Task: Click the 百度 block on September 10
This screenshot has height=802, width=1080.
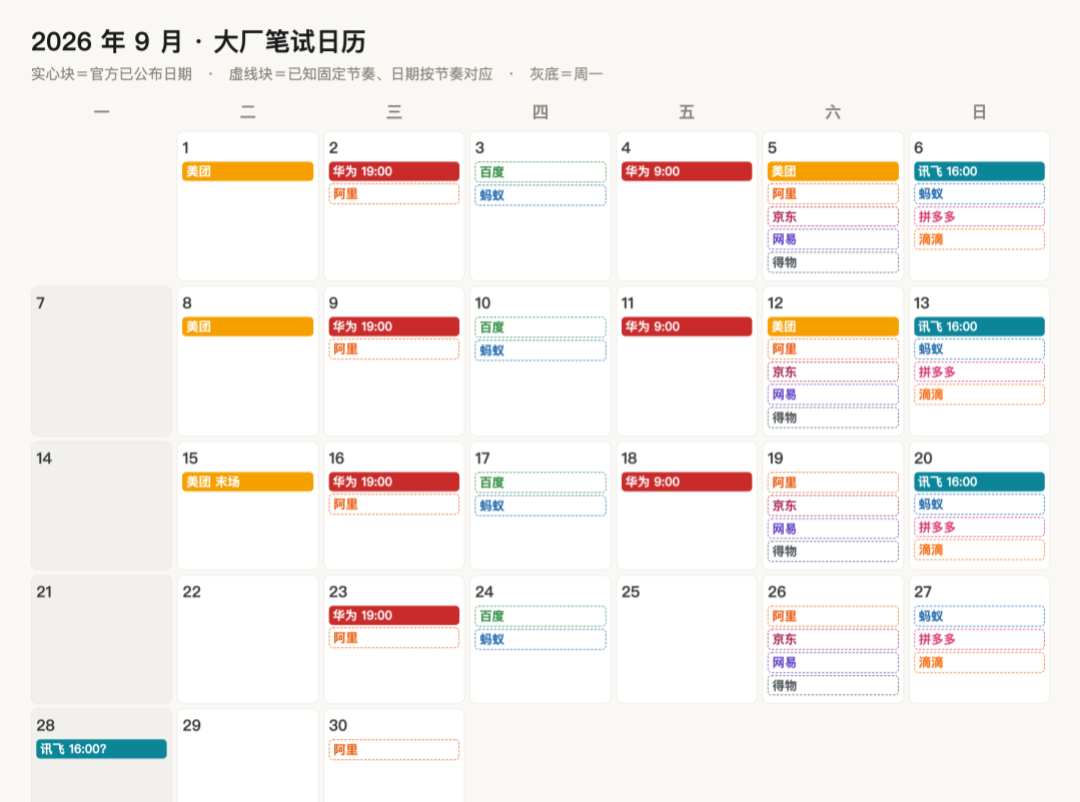Action: [x=540, y=327]
